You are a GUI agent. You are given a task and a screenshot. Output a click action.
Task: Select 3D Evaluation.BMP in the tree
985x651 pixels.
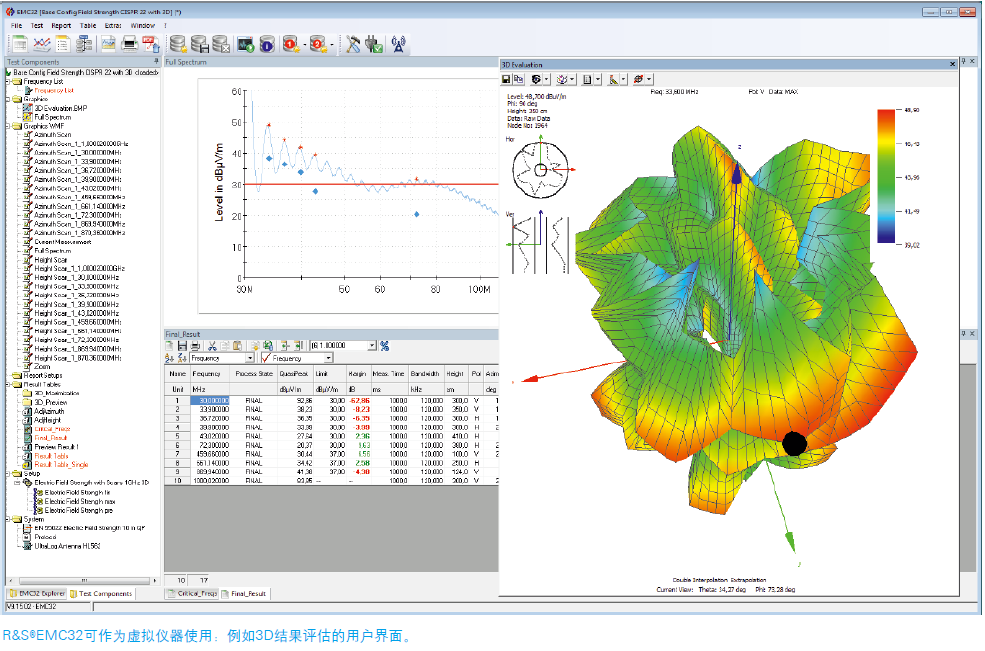[60, 108]
